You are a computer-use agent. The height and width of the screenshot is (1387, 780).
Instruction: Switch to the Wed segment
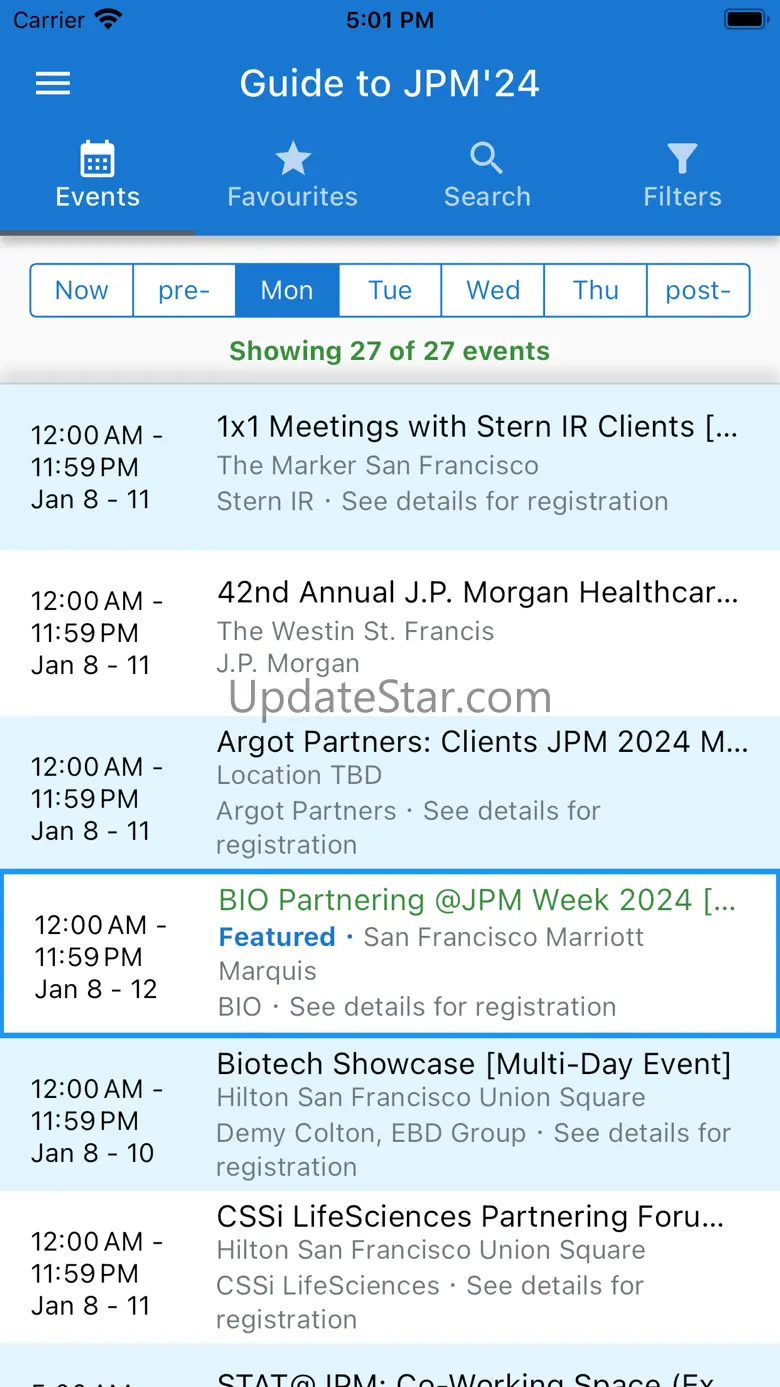tap(493, 291)
